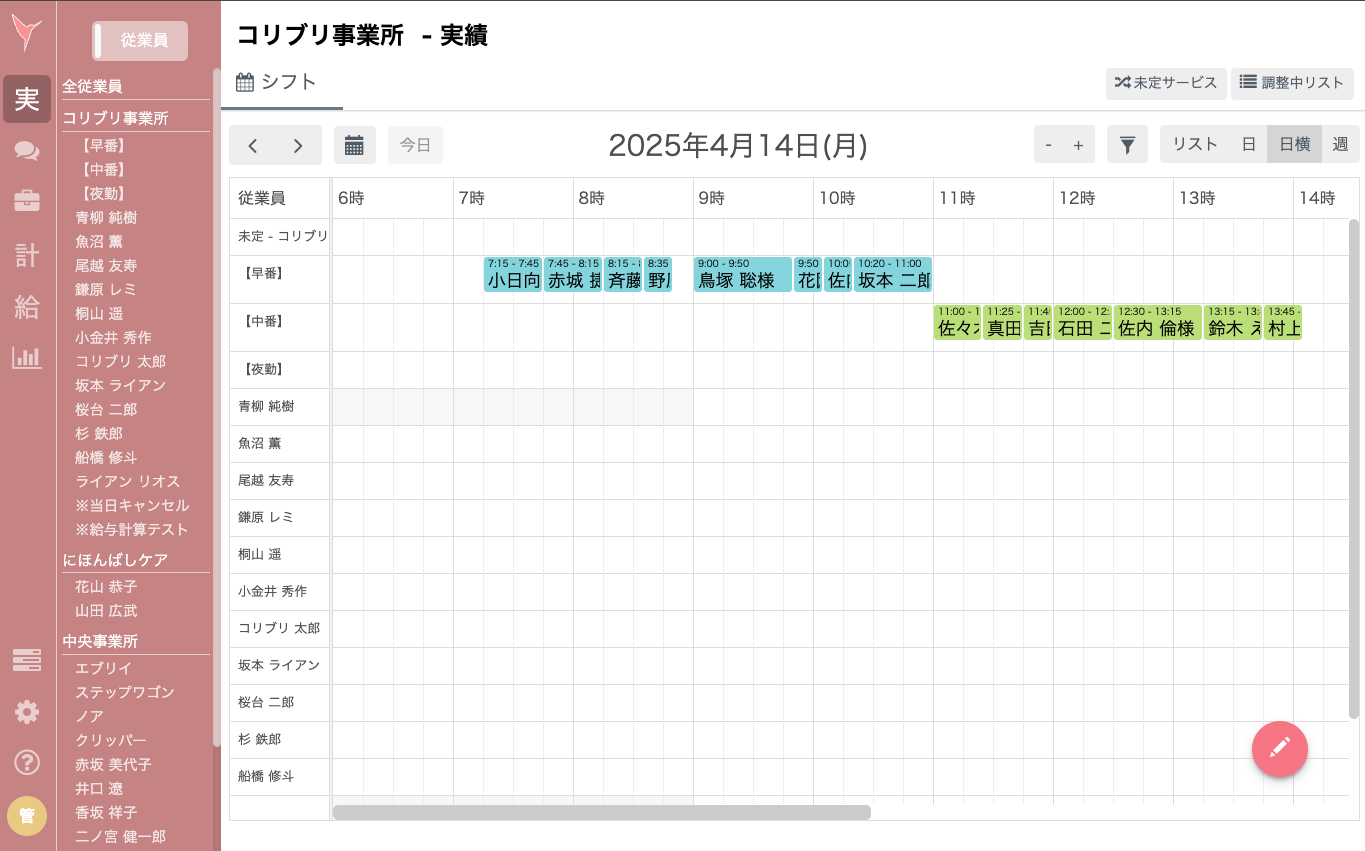
Task: Toggle the 従業員 button above the employee list
Action: [x=139, y=40]
